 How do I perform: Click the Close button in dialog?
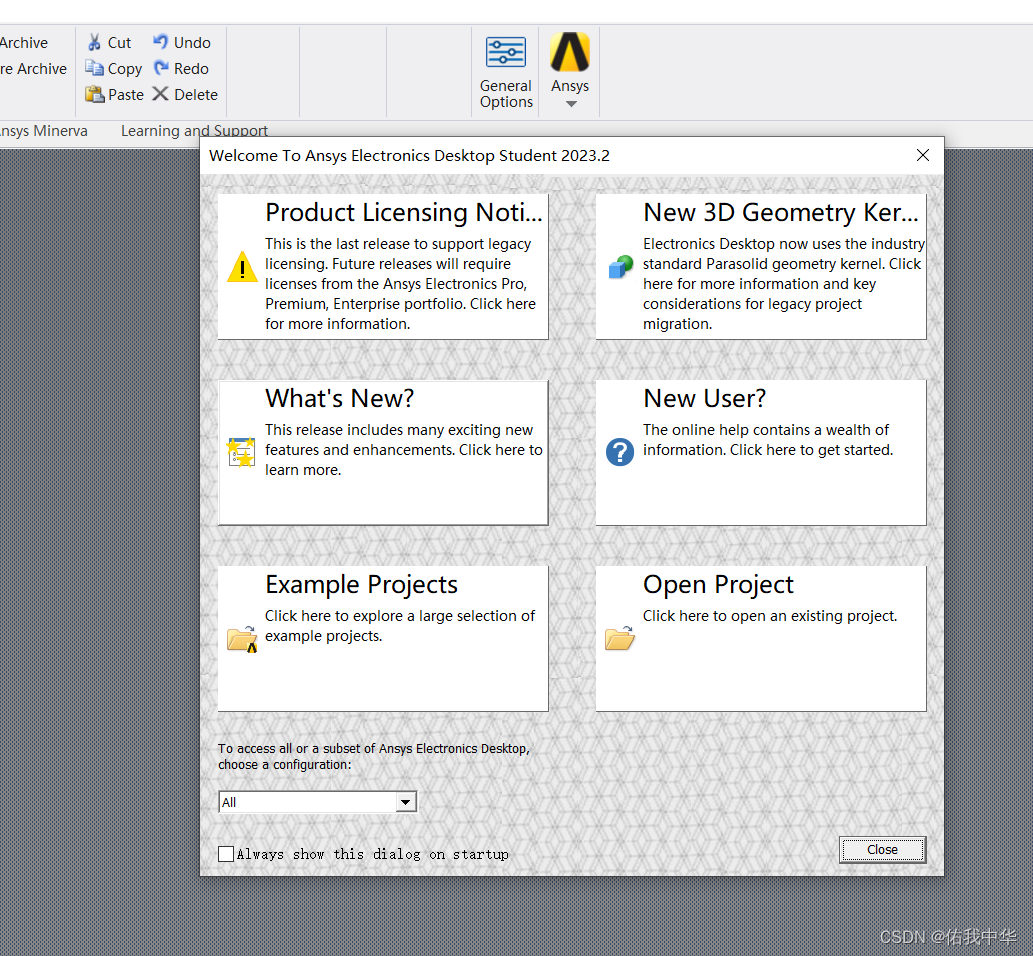pos(882,849)
